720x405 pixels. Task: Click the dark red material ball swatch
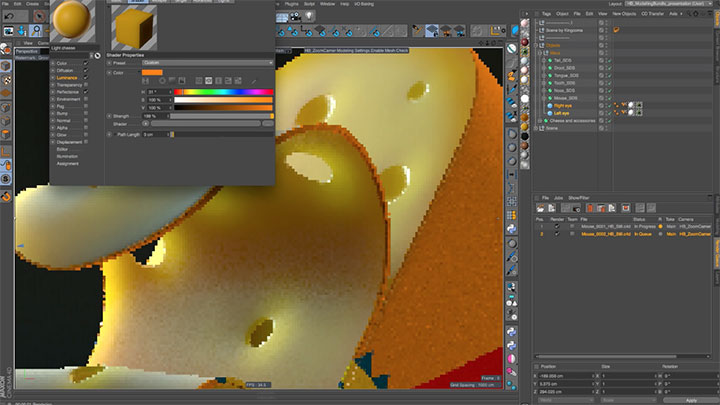pyautogui.click(x=524, y=42)
